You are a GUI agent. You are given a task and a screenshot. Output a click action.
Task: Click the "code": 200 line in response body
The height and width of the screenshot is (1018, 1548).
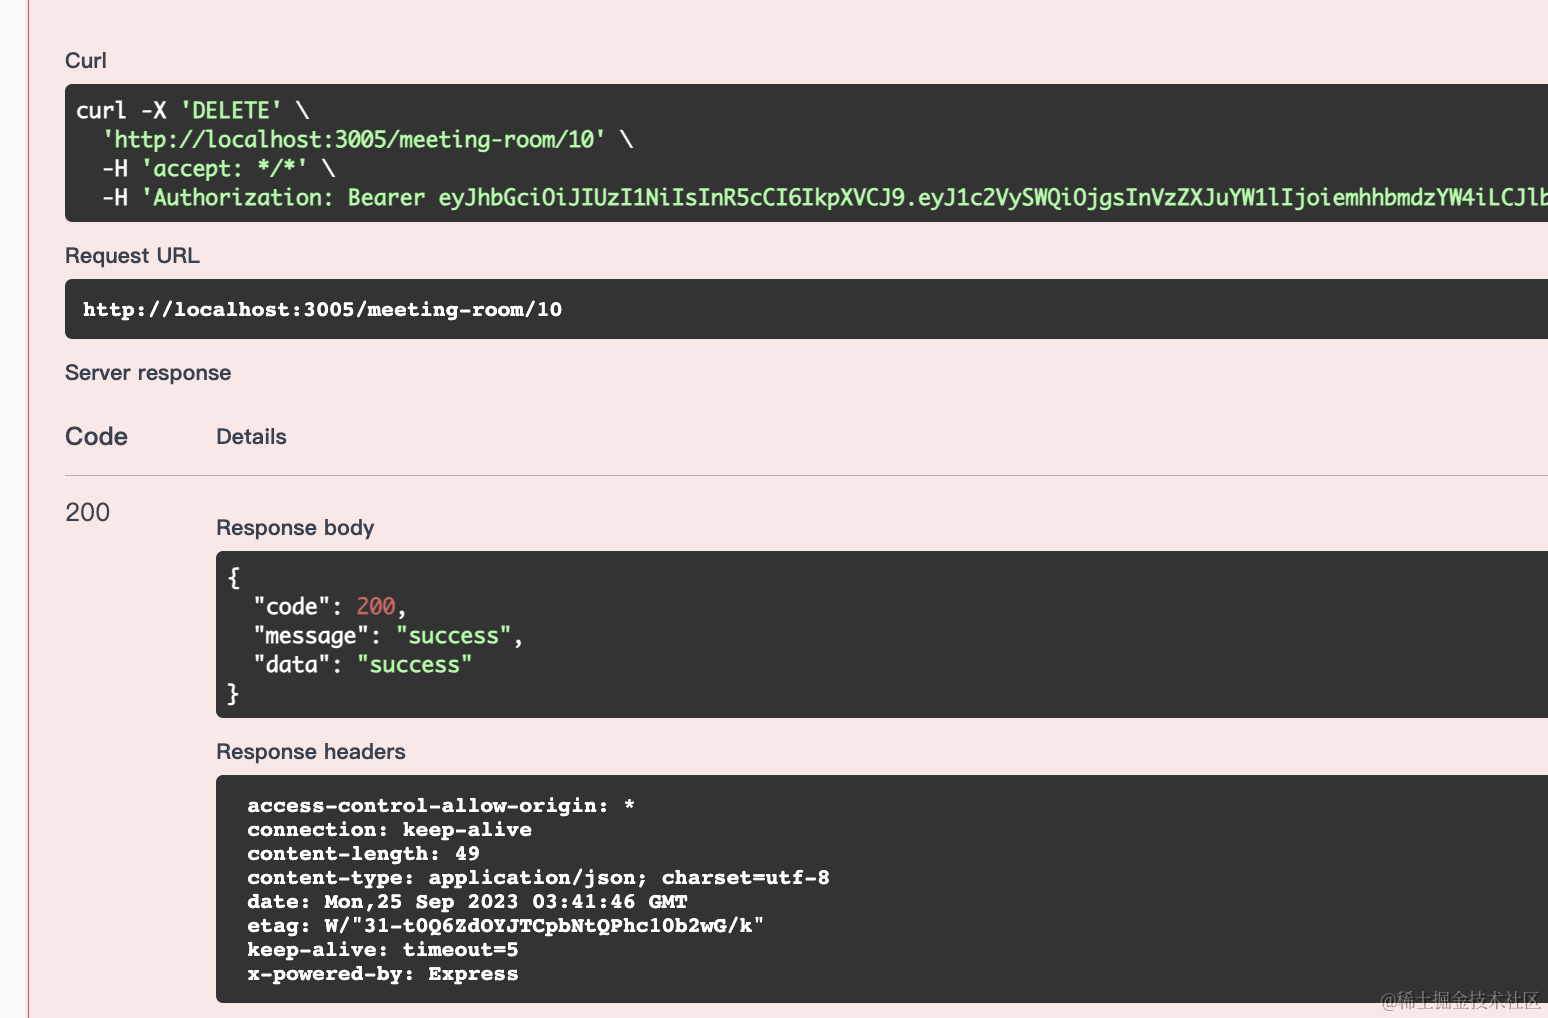tap(329, 607)
